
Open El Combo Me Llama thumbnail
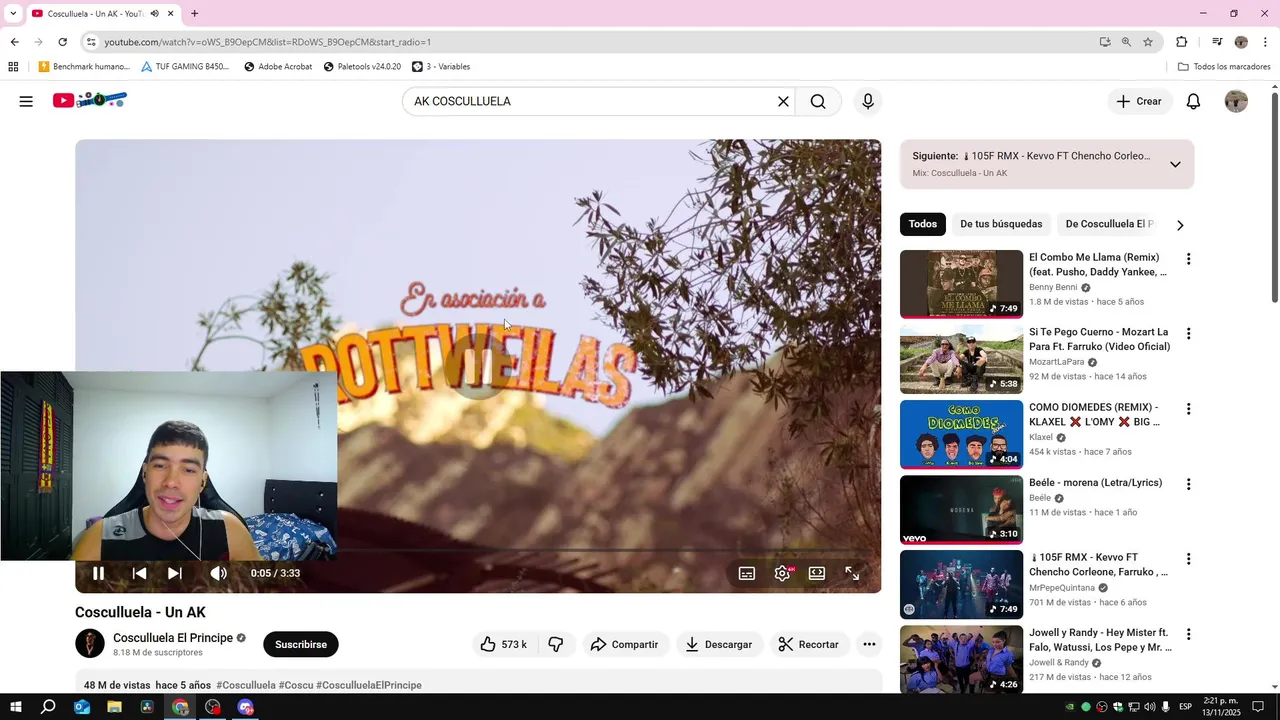[x=961, y=284]
